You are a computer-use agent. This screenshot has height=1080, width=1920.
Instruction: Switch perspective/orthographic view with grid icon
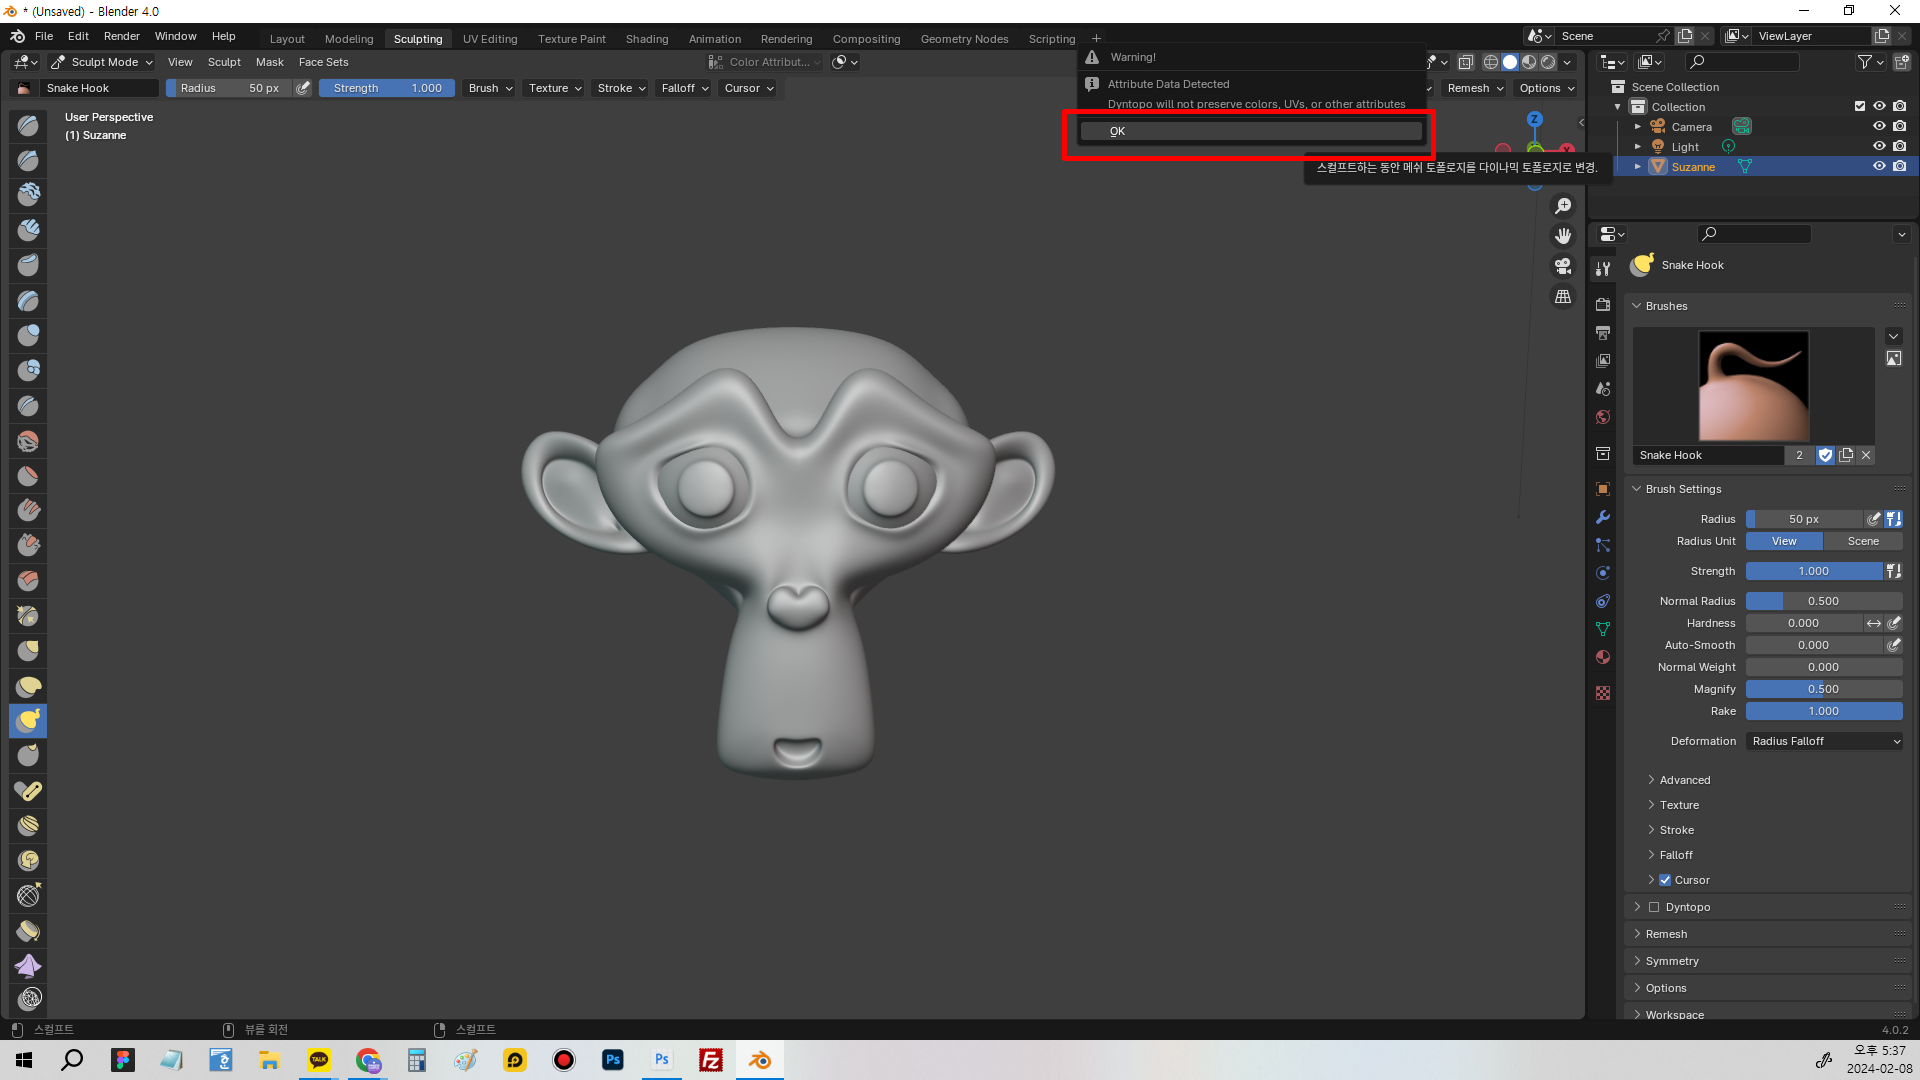pos(1563,296)
